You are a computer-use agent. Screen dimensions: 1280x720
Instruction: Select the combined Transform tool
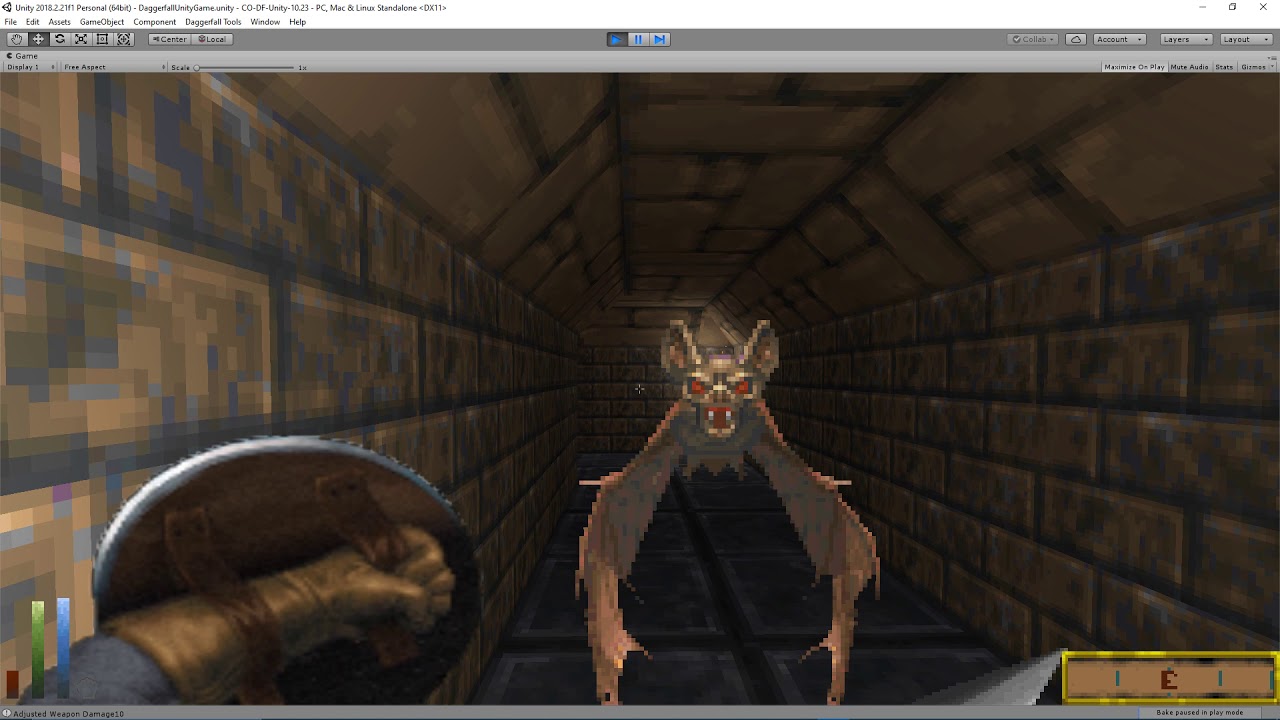click(124, 39)
